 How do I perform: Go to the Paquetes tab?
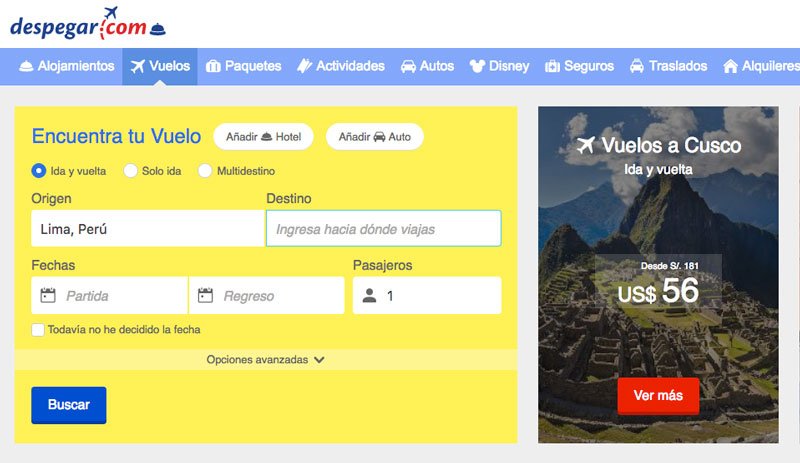point(243,66)
